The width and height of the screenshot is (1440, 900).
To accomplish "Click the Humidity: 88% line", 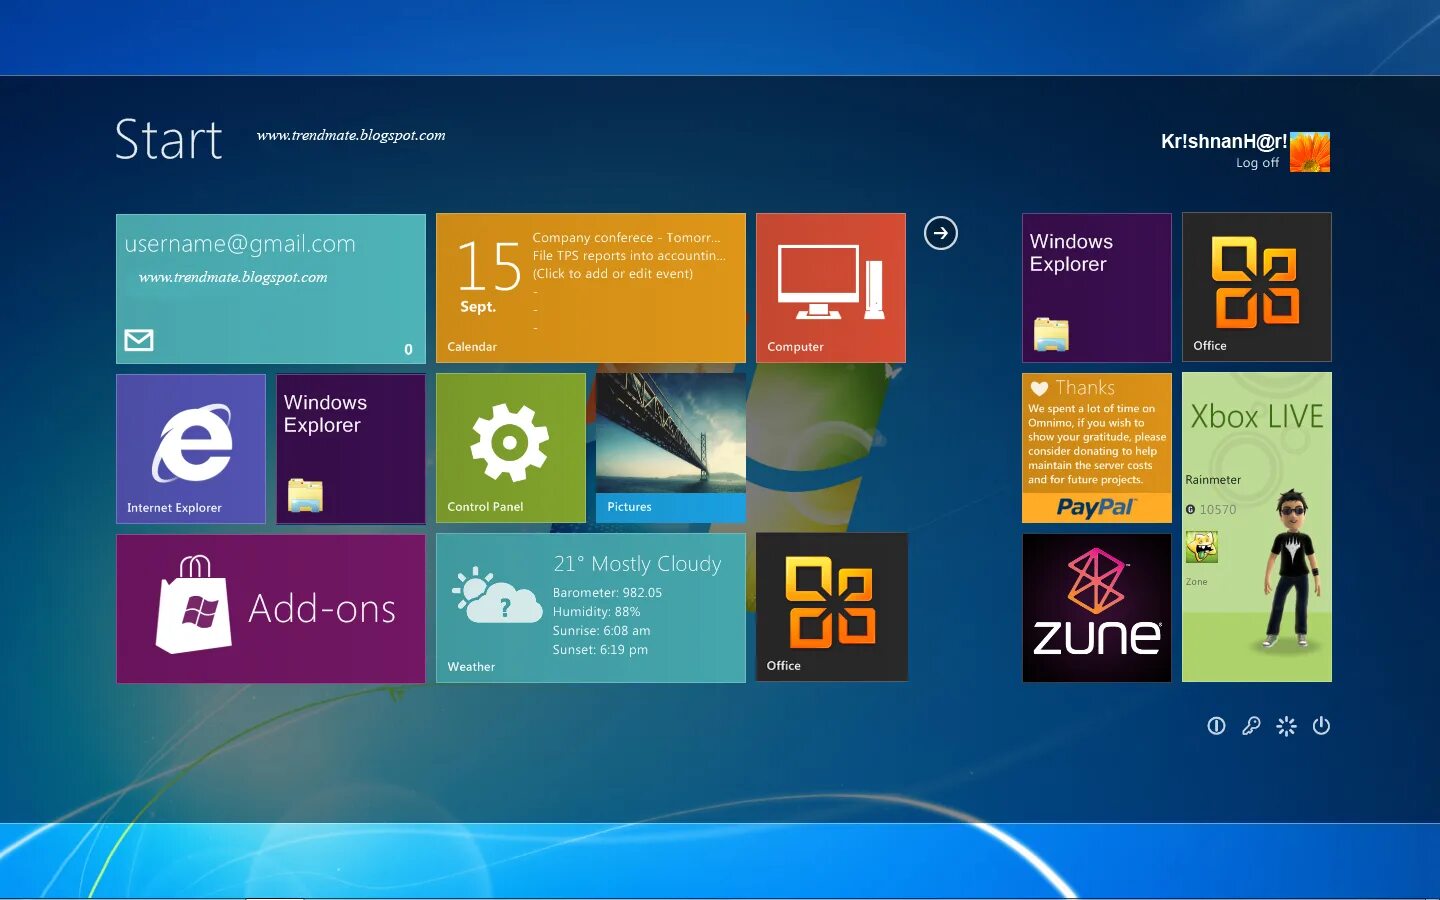I will pos(596,612).
